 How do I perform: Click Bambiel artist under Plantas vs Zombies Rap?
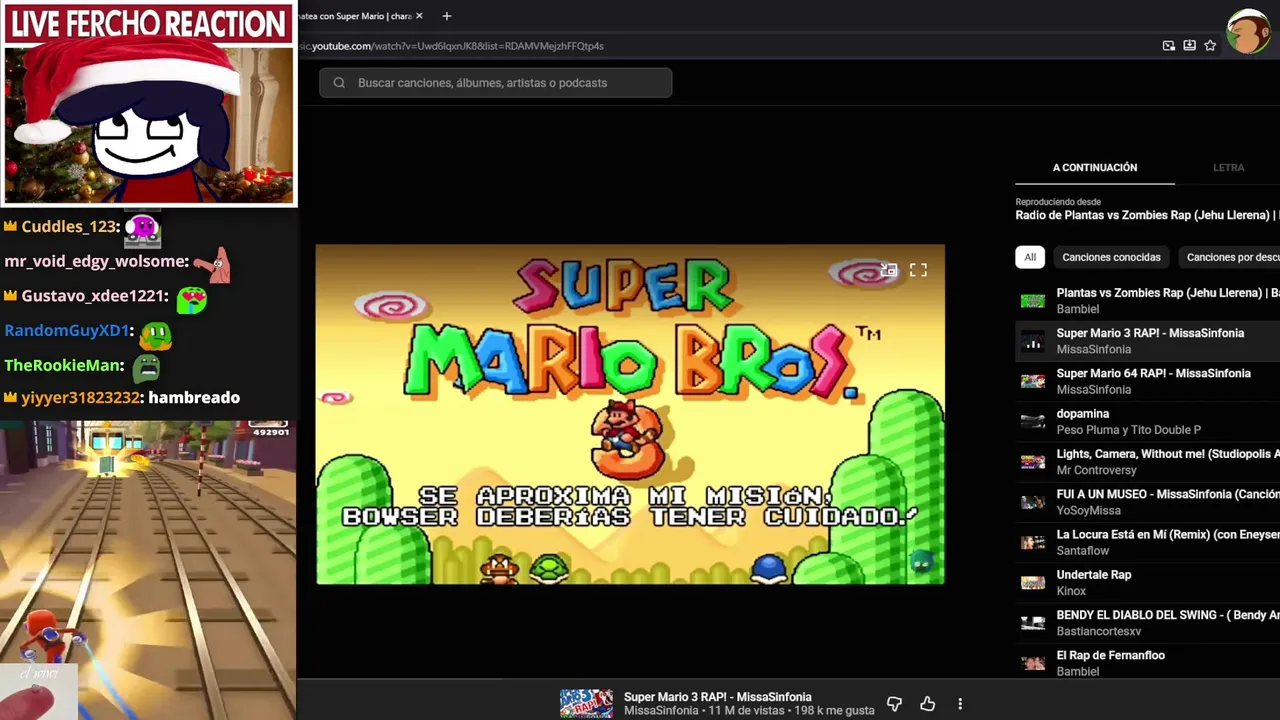tap(1078, 309)
